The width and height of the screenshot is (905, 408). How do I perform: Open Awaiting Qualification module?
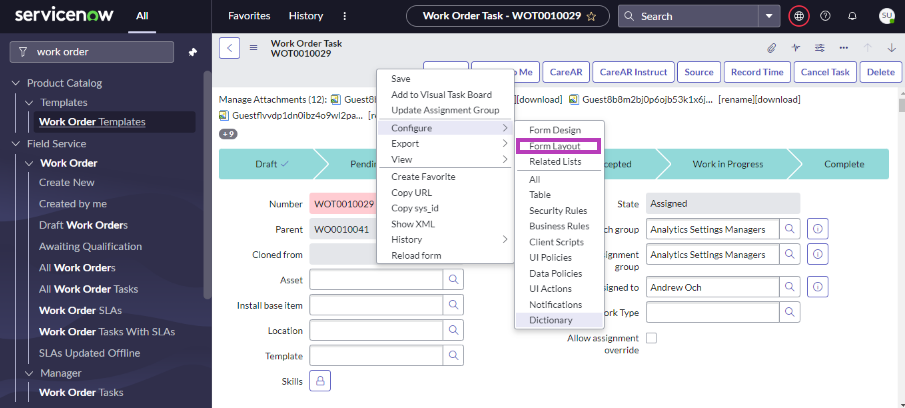pos(90,246)
